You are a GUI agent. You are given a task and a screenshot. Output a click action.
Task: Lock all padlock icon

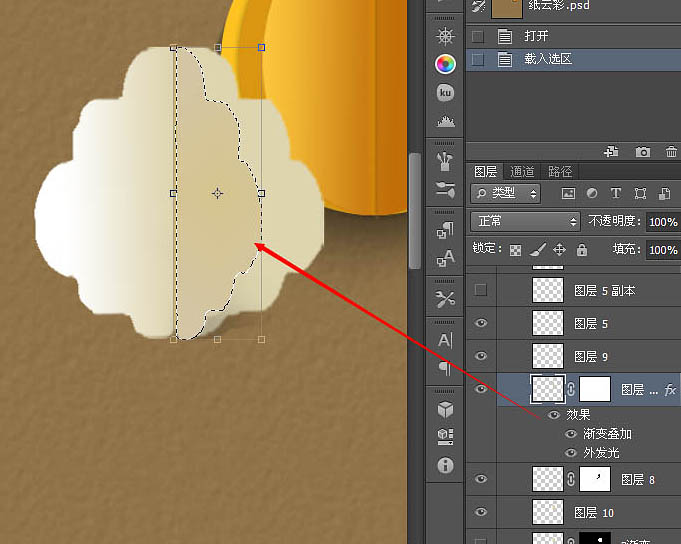582,250
